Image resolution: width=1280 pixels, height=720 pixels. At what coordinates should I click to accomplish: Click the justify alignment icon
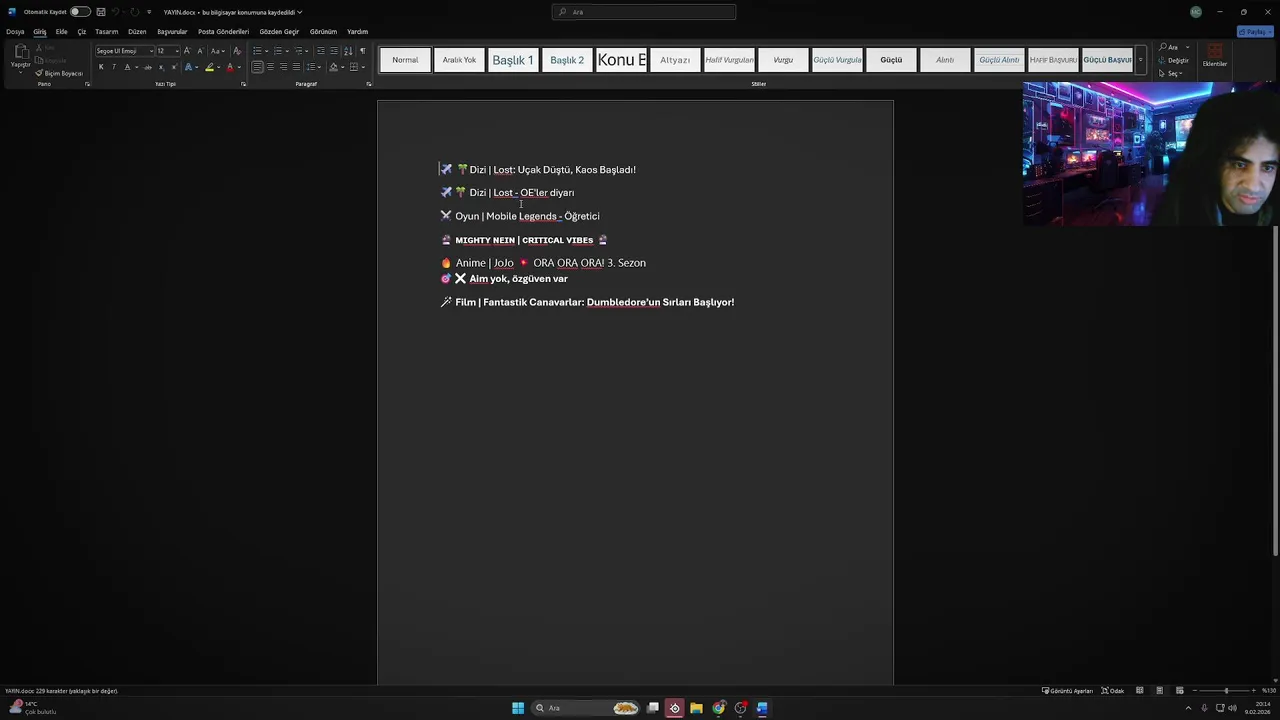pos(296,67)
